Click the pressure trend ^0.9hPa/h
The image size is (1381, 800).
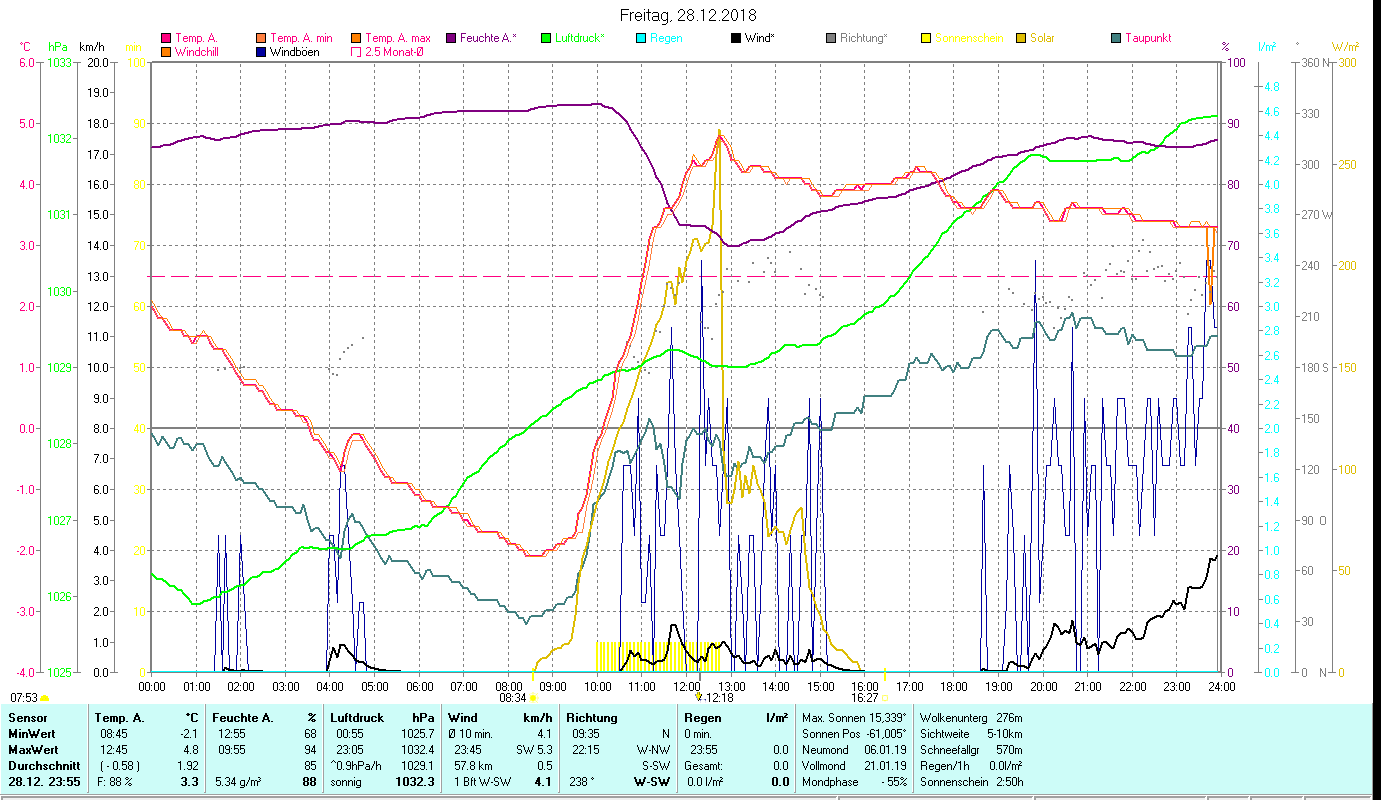pos(357,766)
